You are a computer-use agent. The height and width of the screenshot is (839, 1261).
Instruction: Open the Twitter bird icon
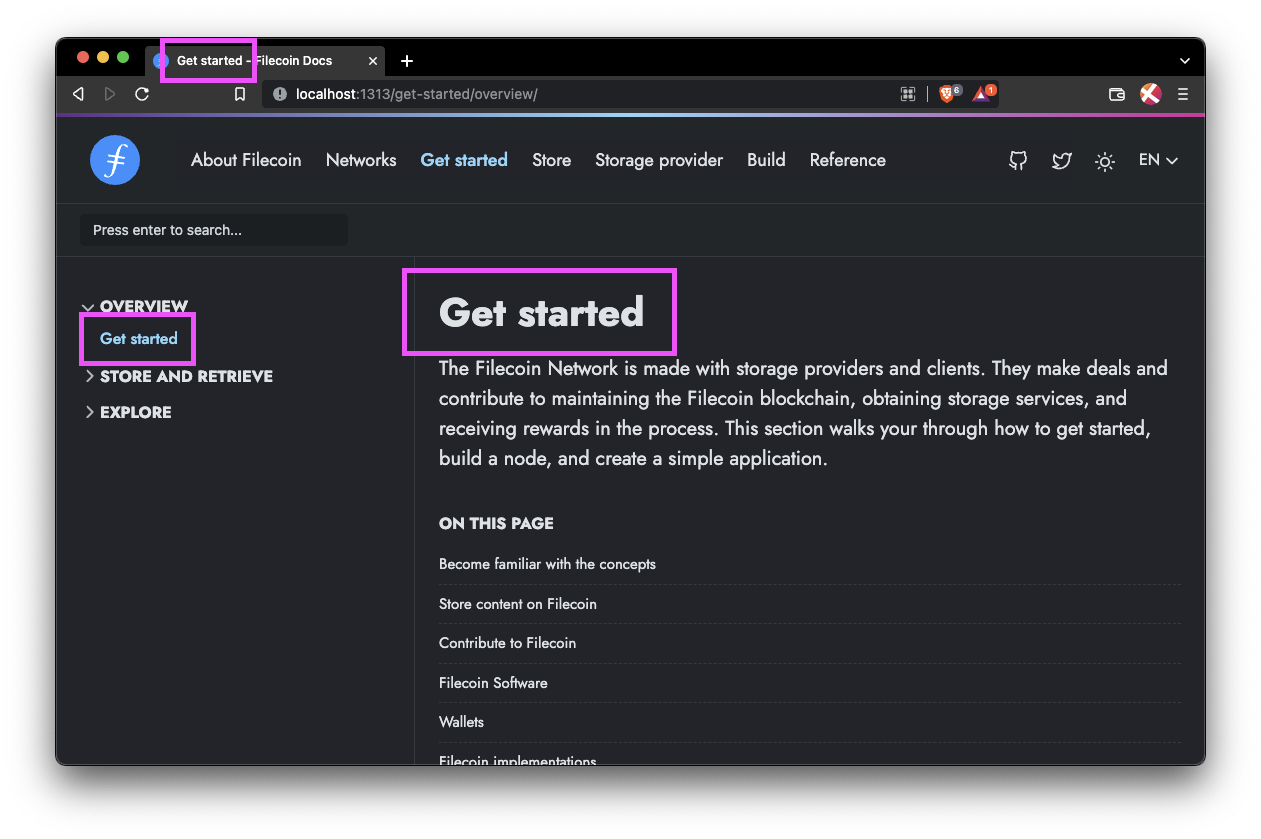pyautogui.click(x=1062, y=160)
